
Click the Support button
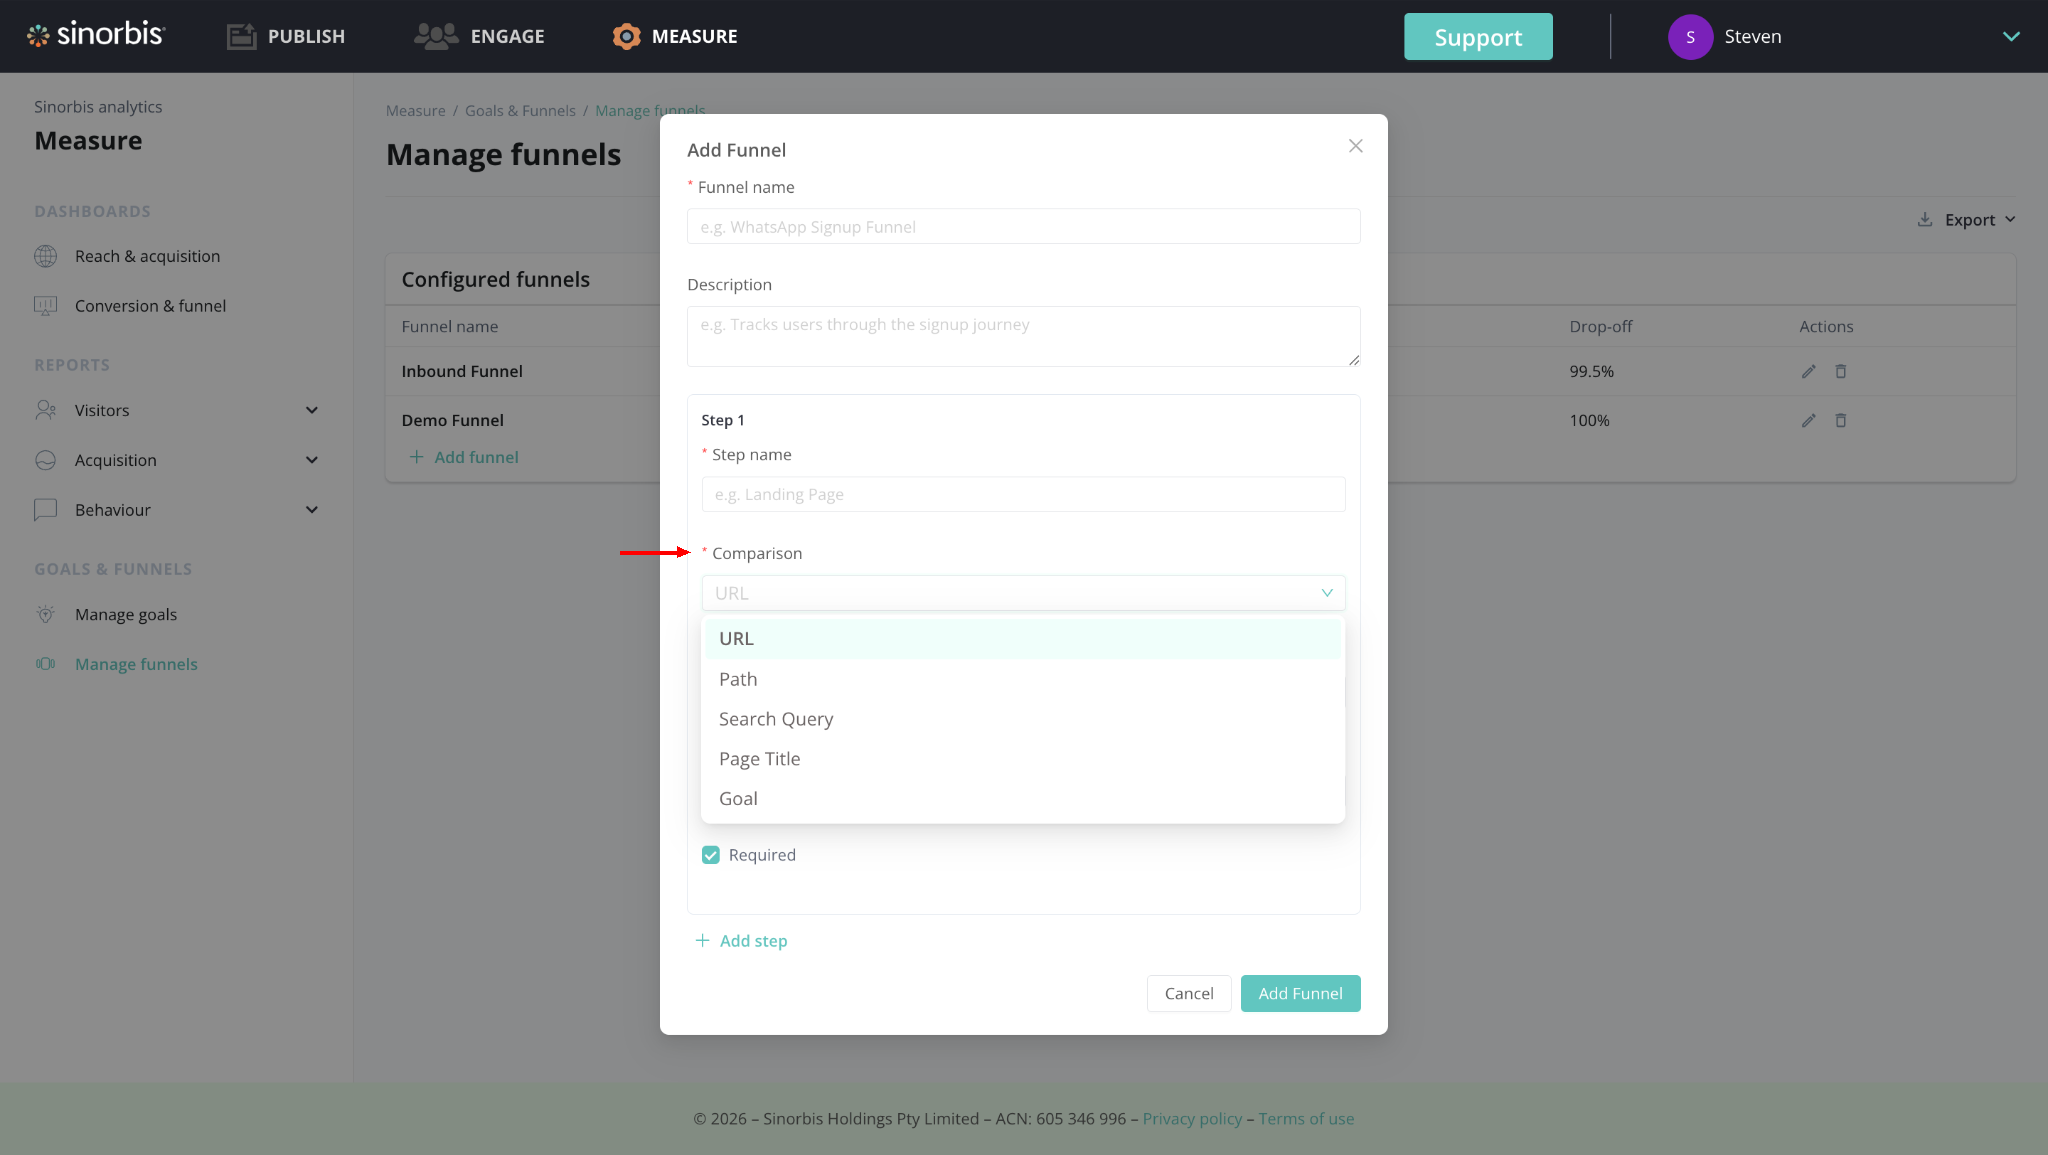1478,37
